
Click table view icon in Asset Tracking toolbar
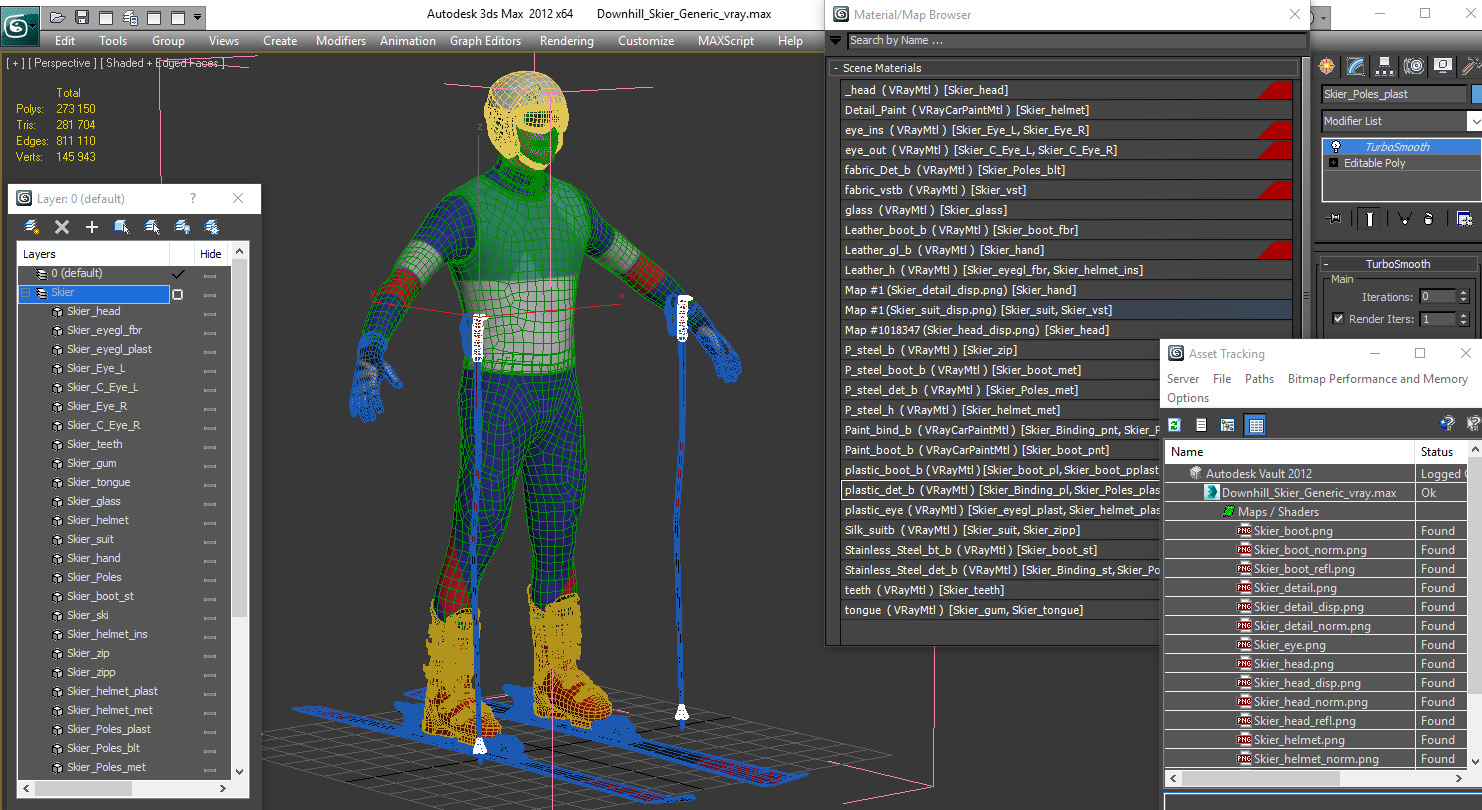pyautogui.click(x=1256, y=425)
